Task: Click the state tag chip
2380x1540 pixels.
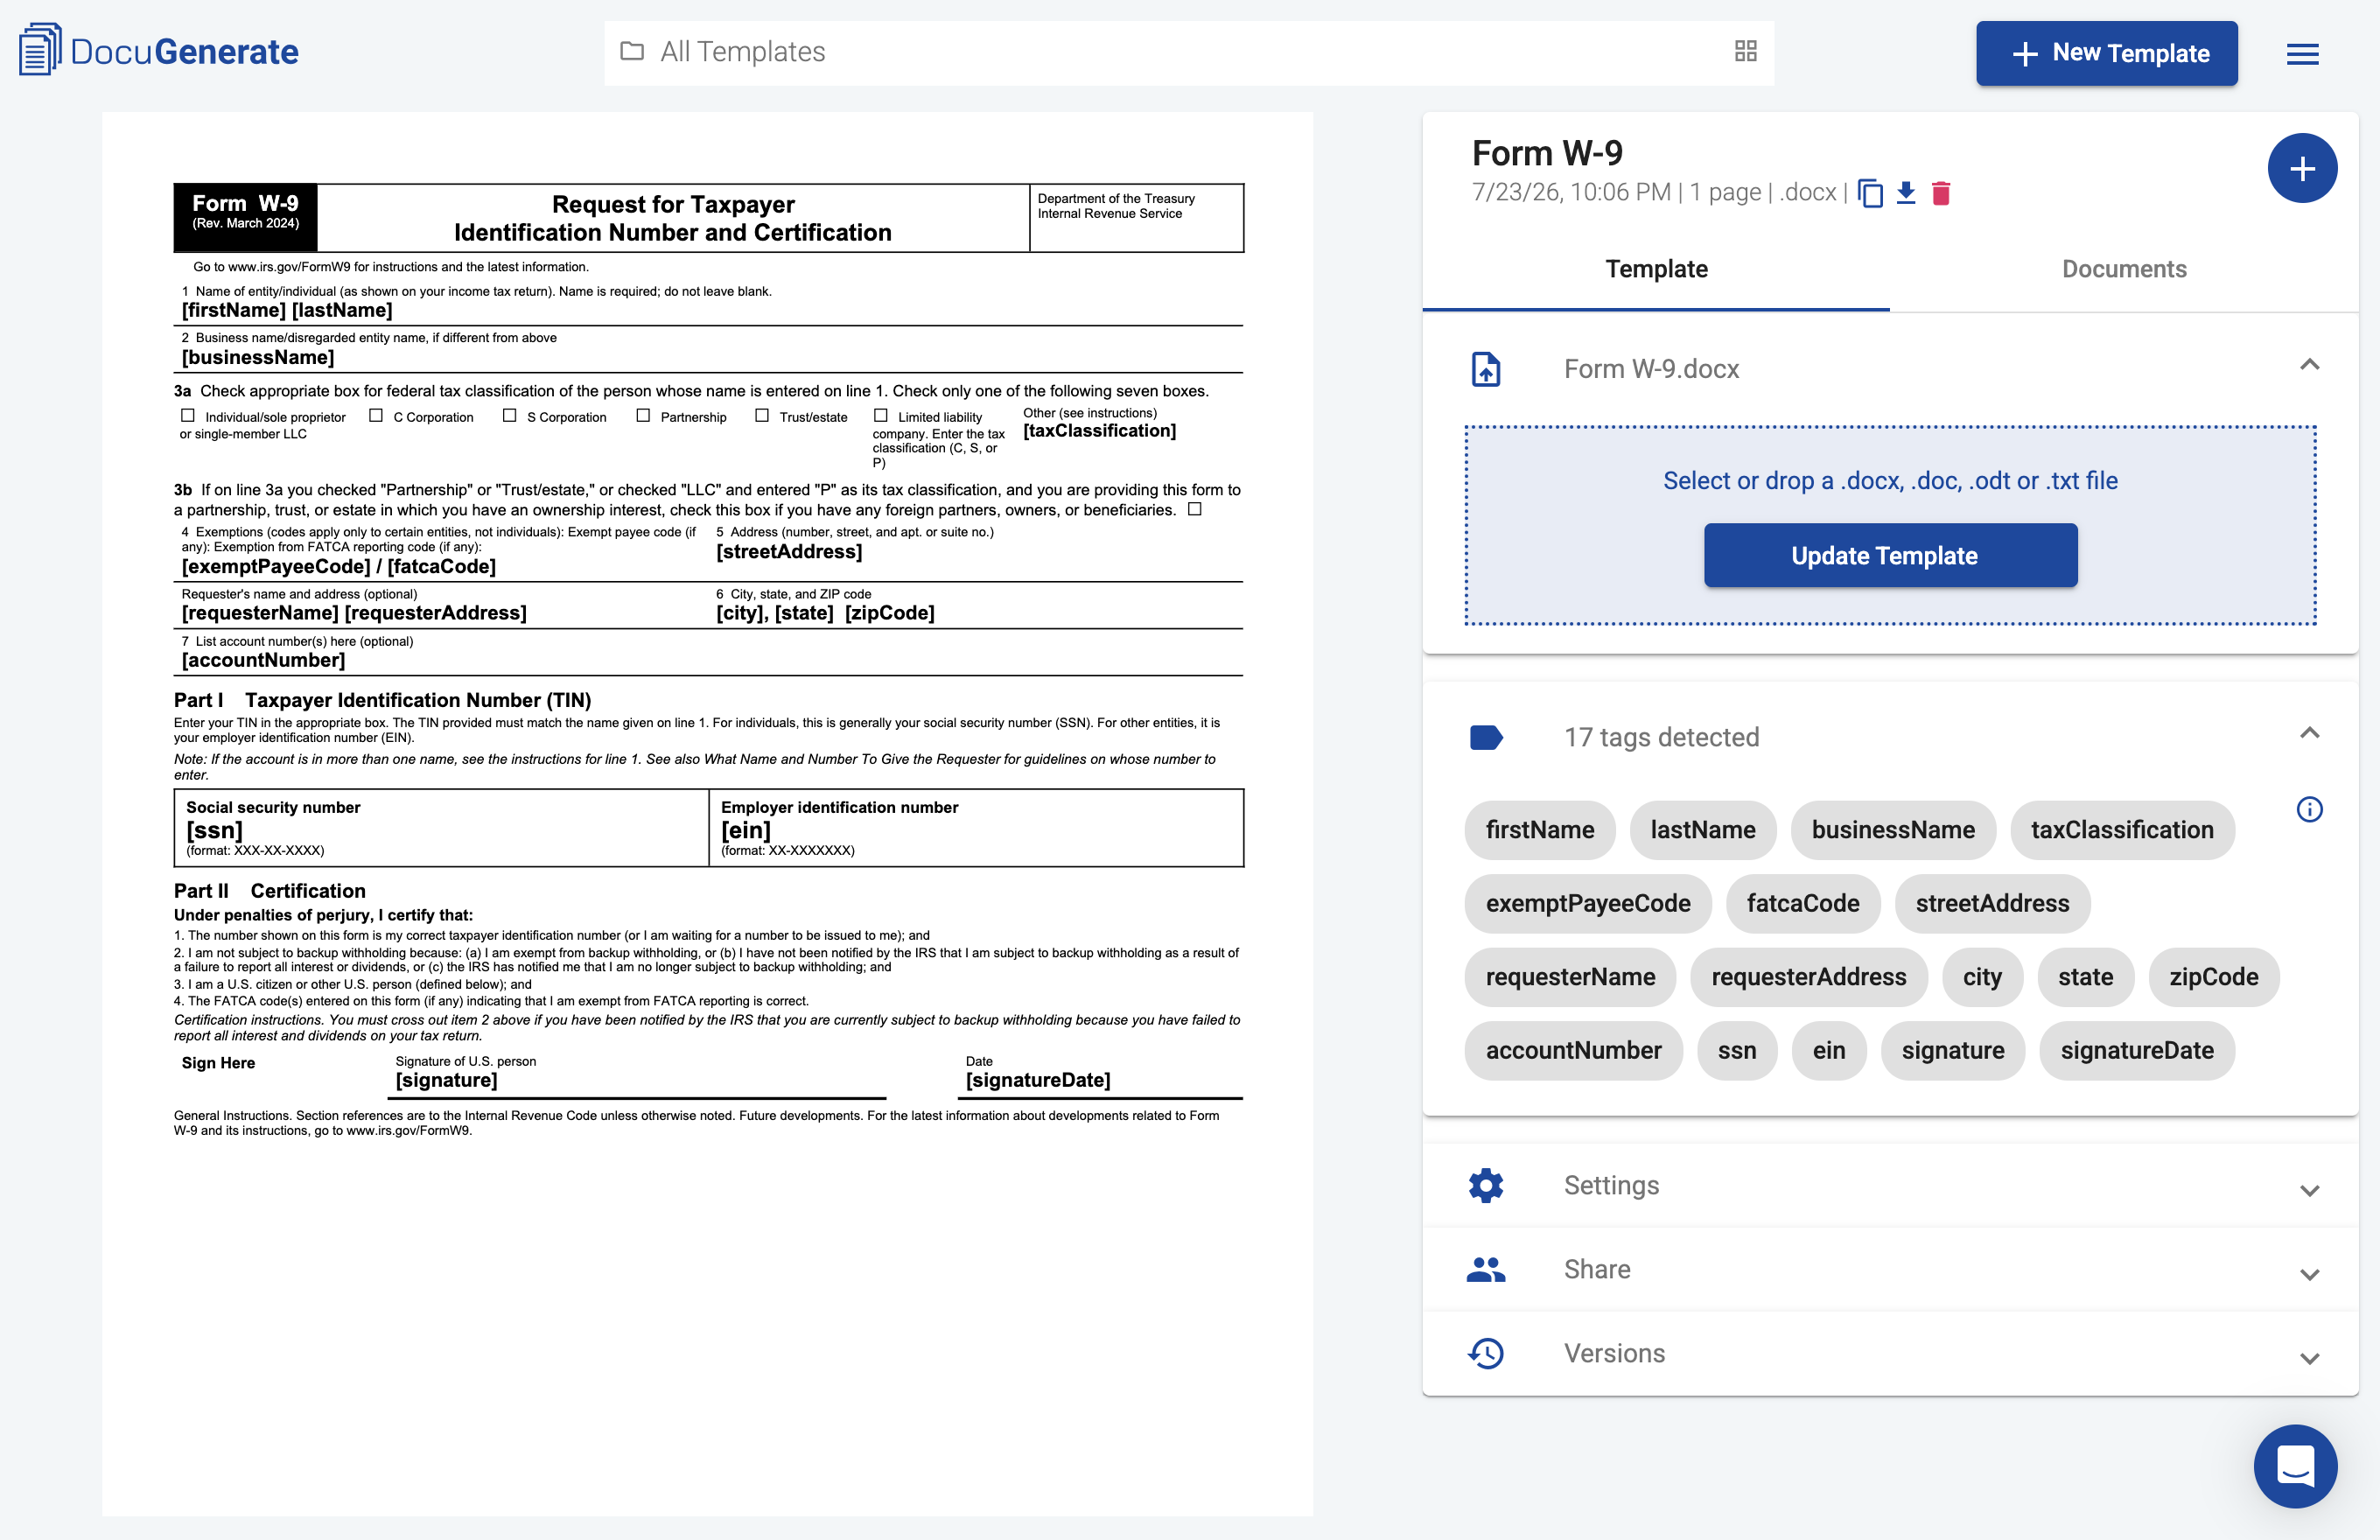Action: pyautogui.click(x=2085, y=977)
